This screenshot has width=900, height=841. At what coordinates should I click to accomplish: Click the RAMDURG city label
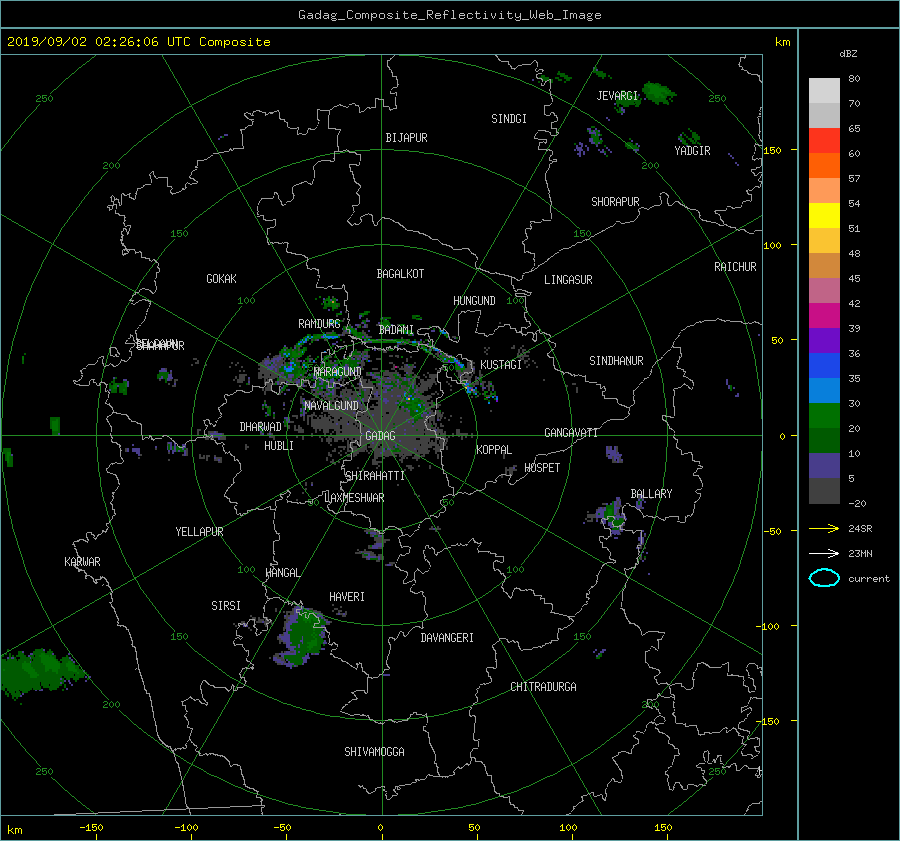pyautogui.click(x=319, y=324)
